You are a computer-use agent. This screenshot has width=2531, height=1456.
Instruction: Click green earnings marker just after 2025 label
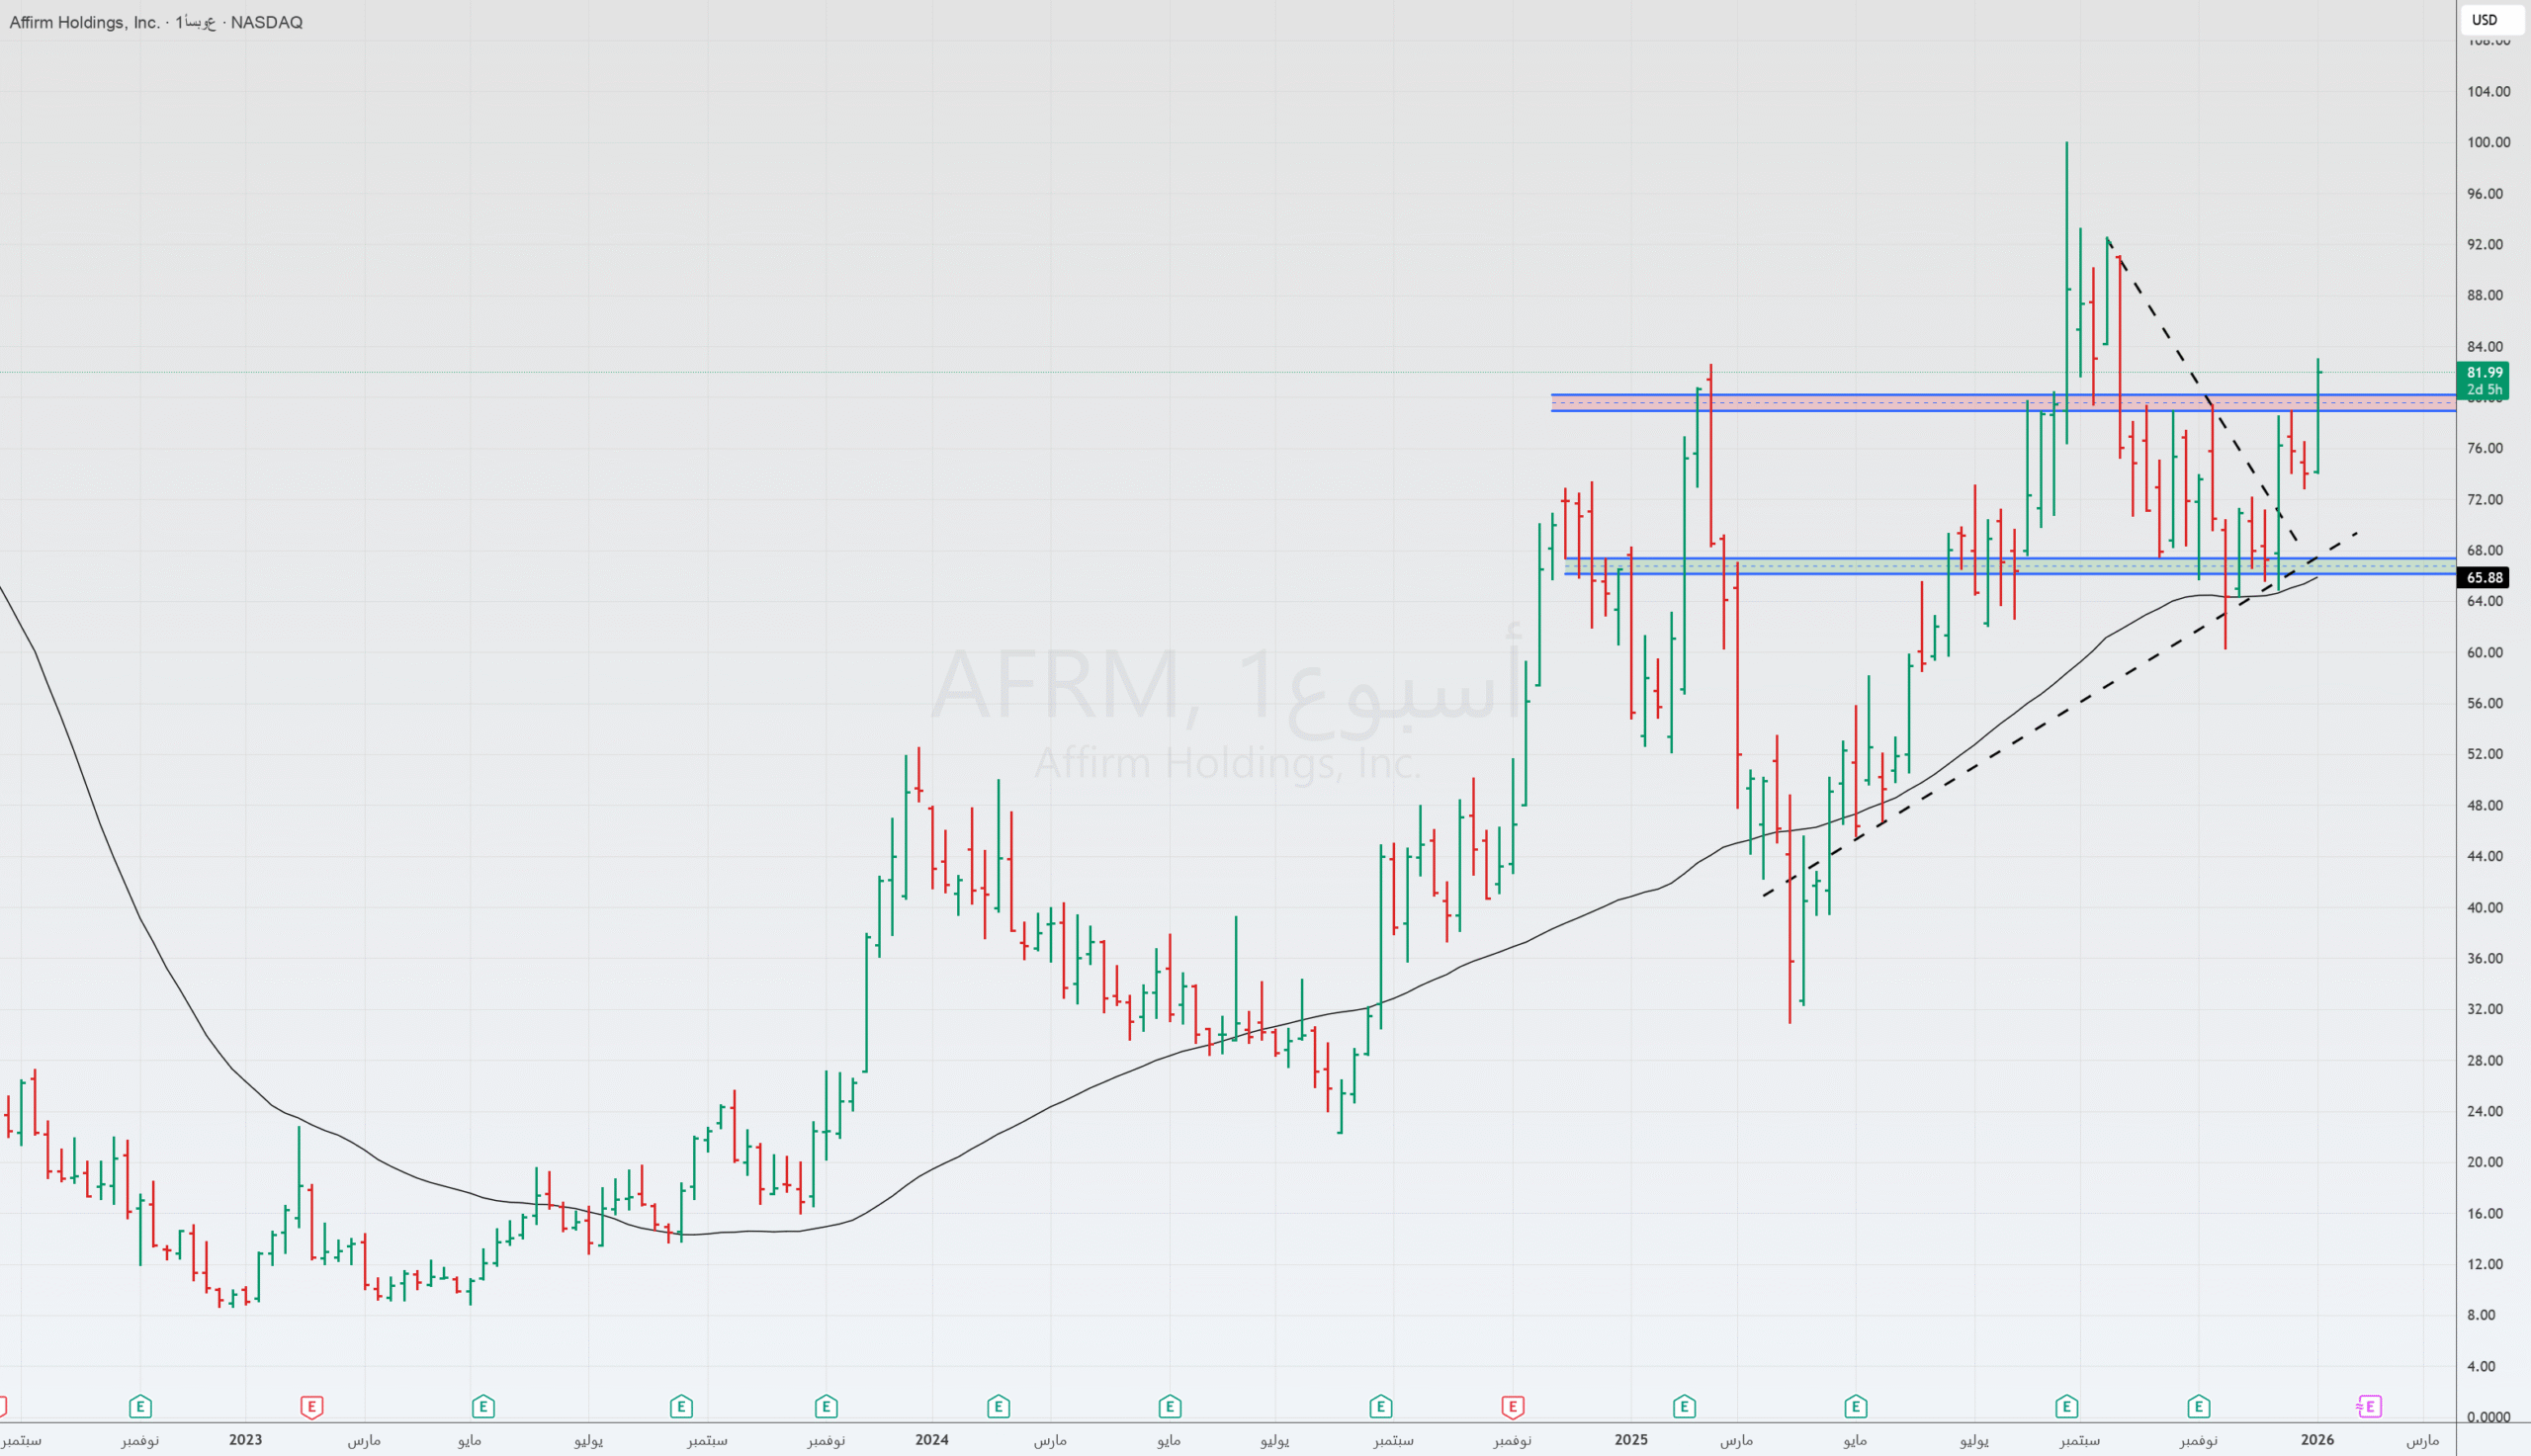1684,1407
